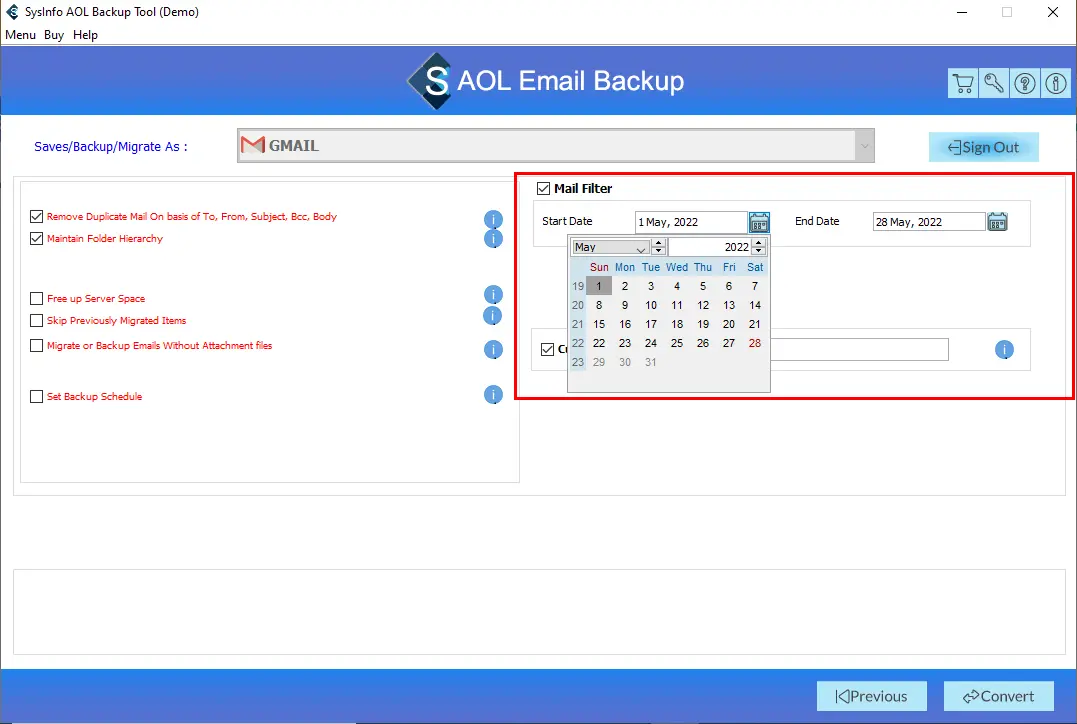This screenshot has width=1077, height=724.
Task: Open the End Date calendar icon
Action: pos(997,222)
